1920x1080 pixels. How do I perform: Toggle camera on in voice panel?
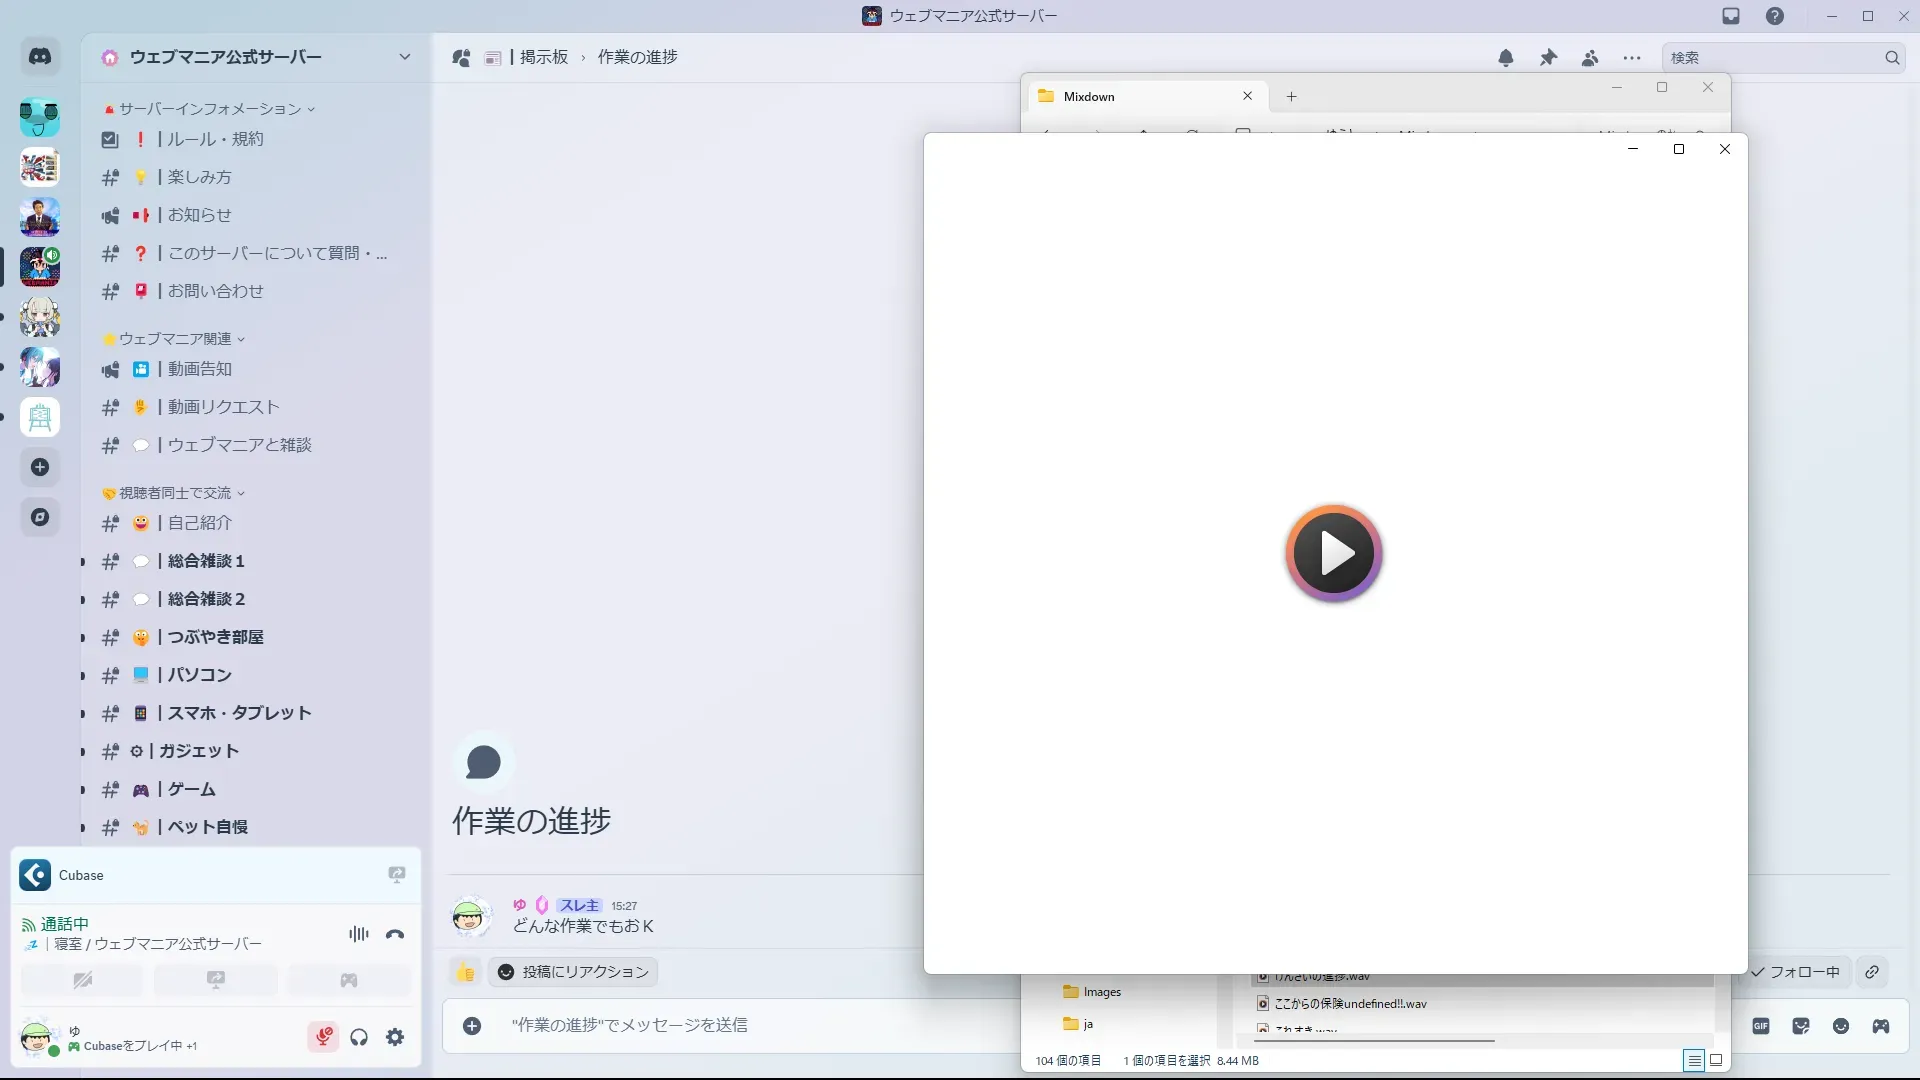(82, 980)
